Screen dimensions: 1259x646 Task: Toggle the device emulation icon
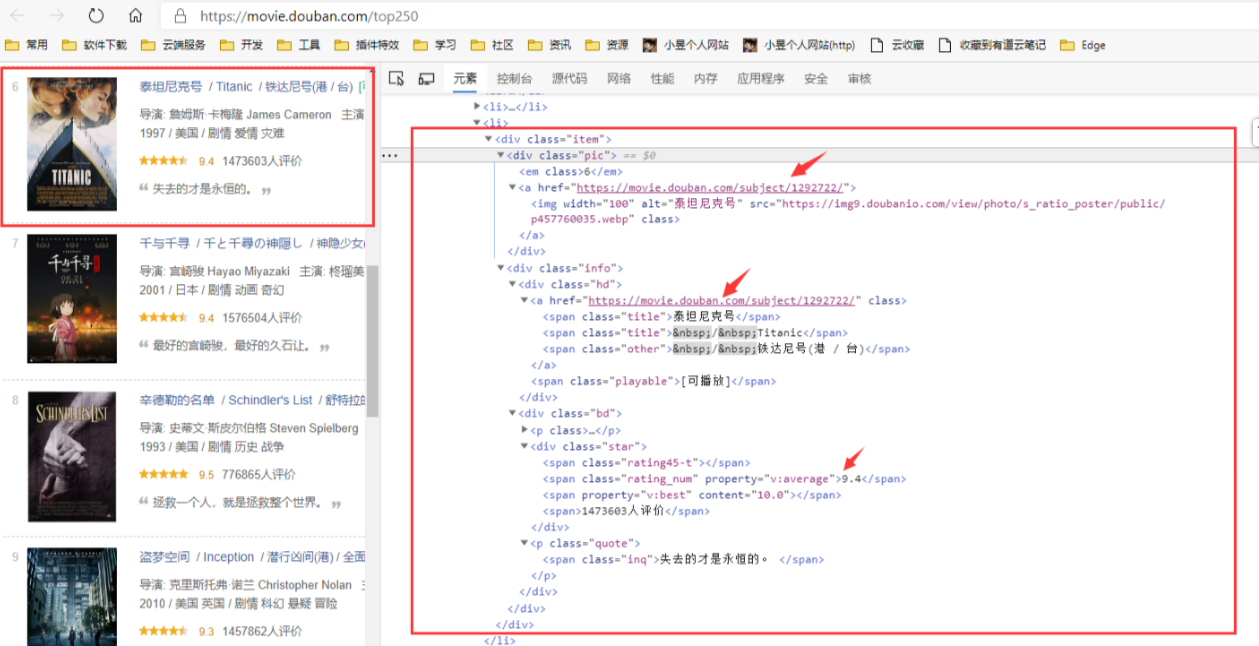tap(426, 79)
